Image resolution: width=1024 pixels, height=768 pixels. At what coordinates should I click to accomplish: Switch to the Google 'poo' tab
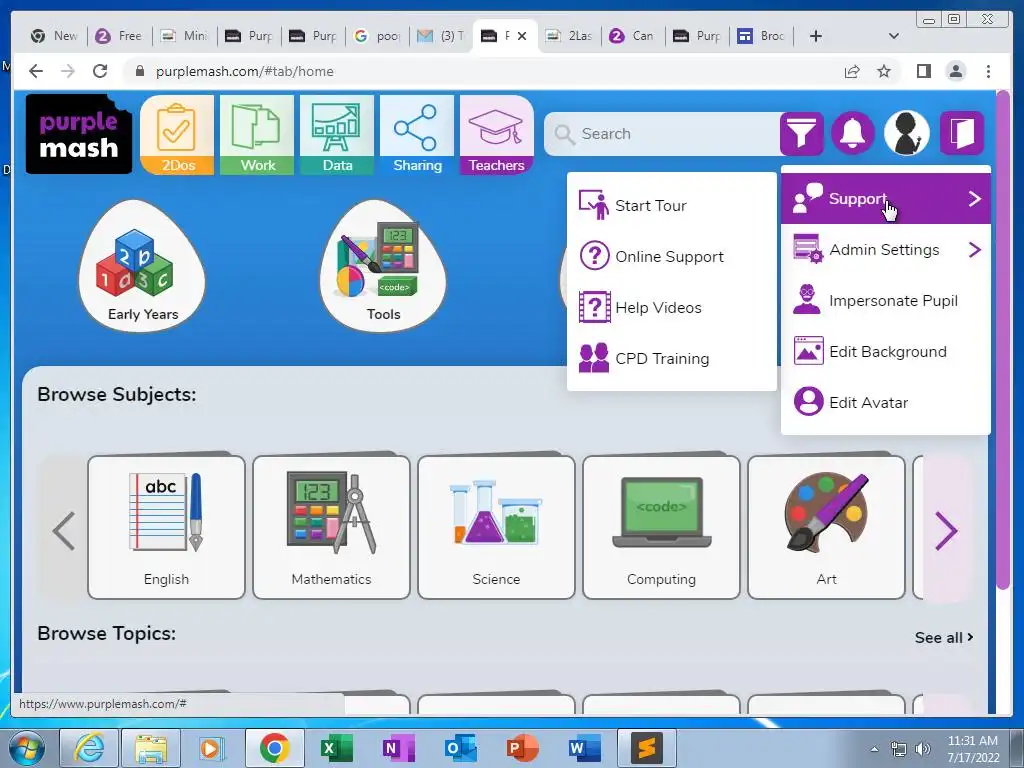[x=377, y=36]
